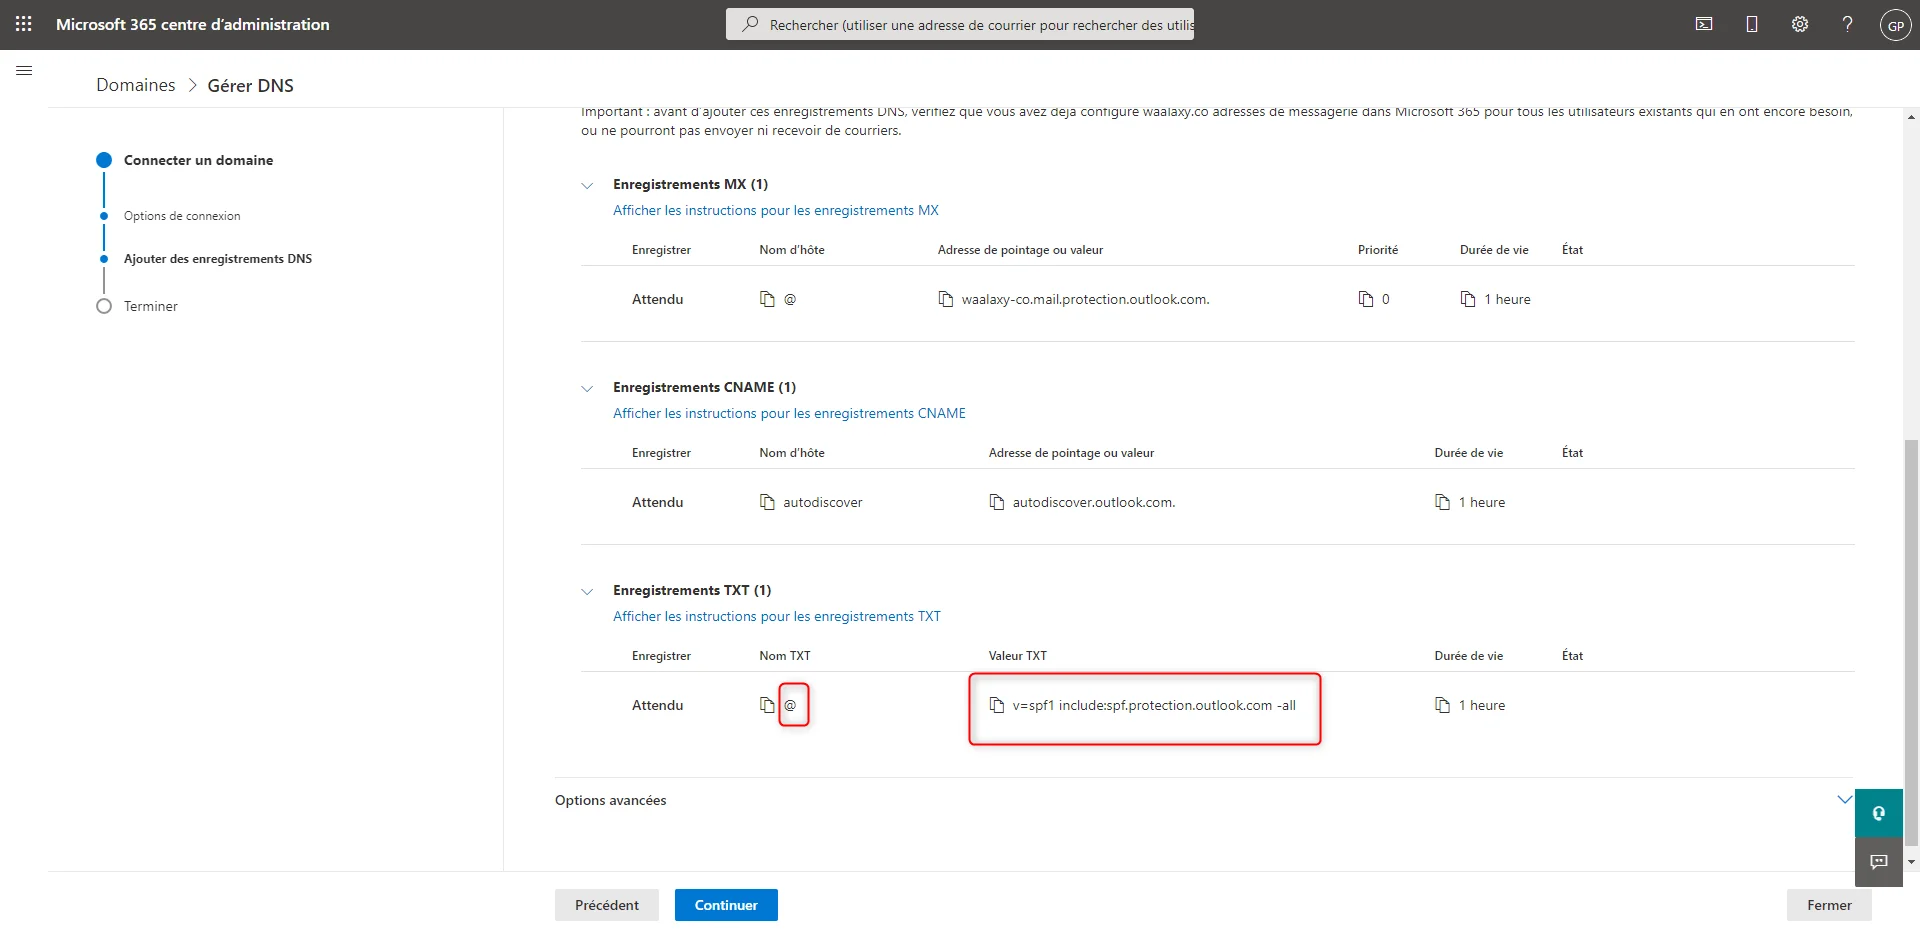Screen dimensions: 1920x937
Task: Open instructions for CNAME records
Action: [x=789, y=413]
